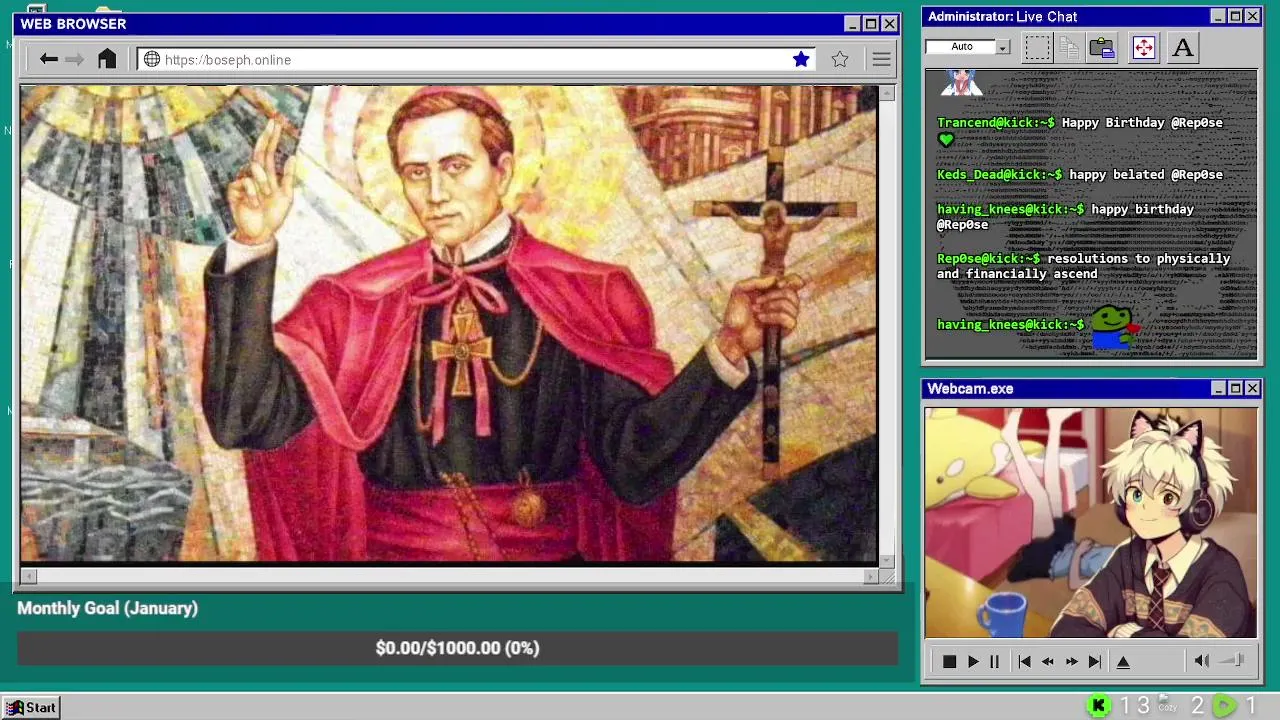Focus the boseph.online address field
This screenshot has width=1280, height=720.
tap(475, 59)
